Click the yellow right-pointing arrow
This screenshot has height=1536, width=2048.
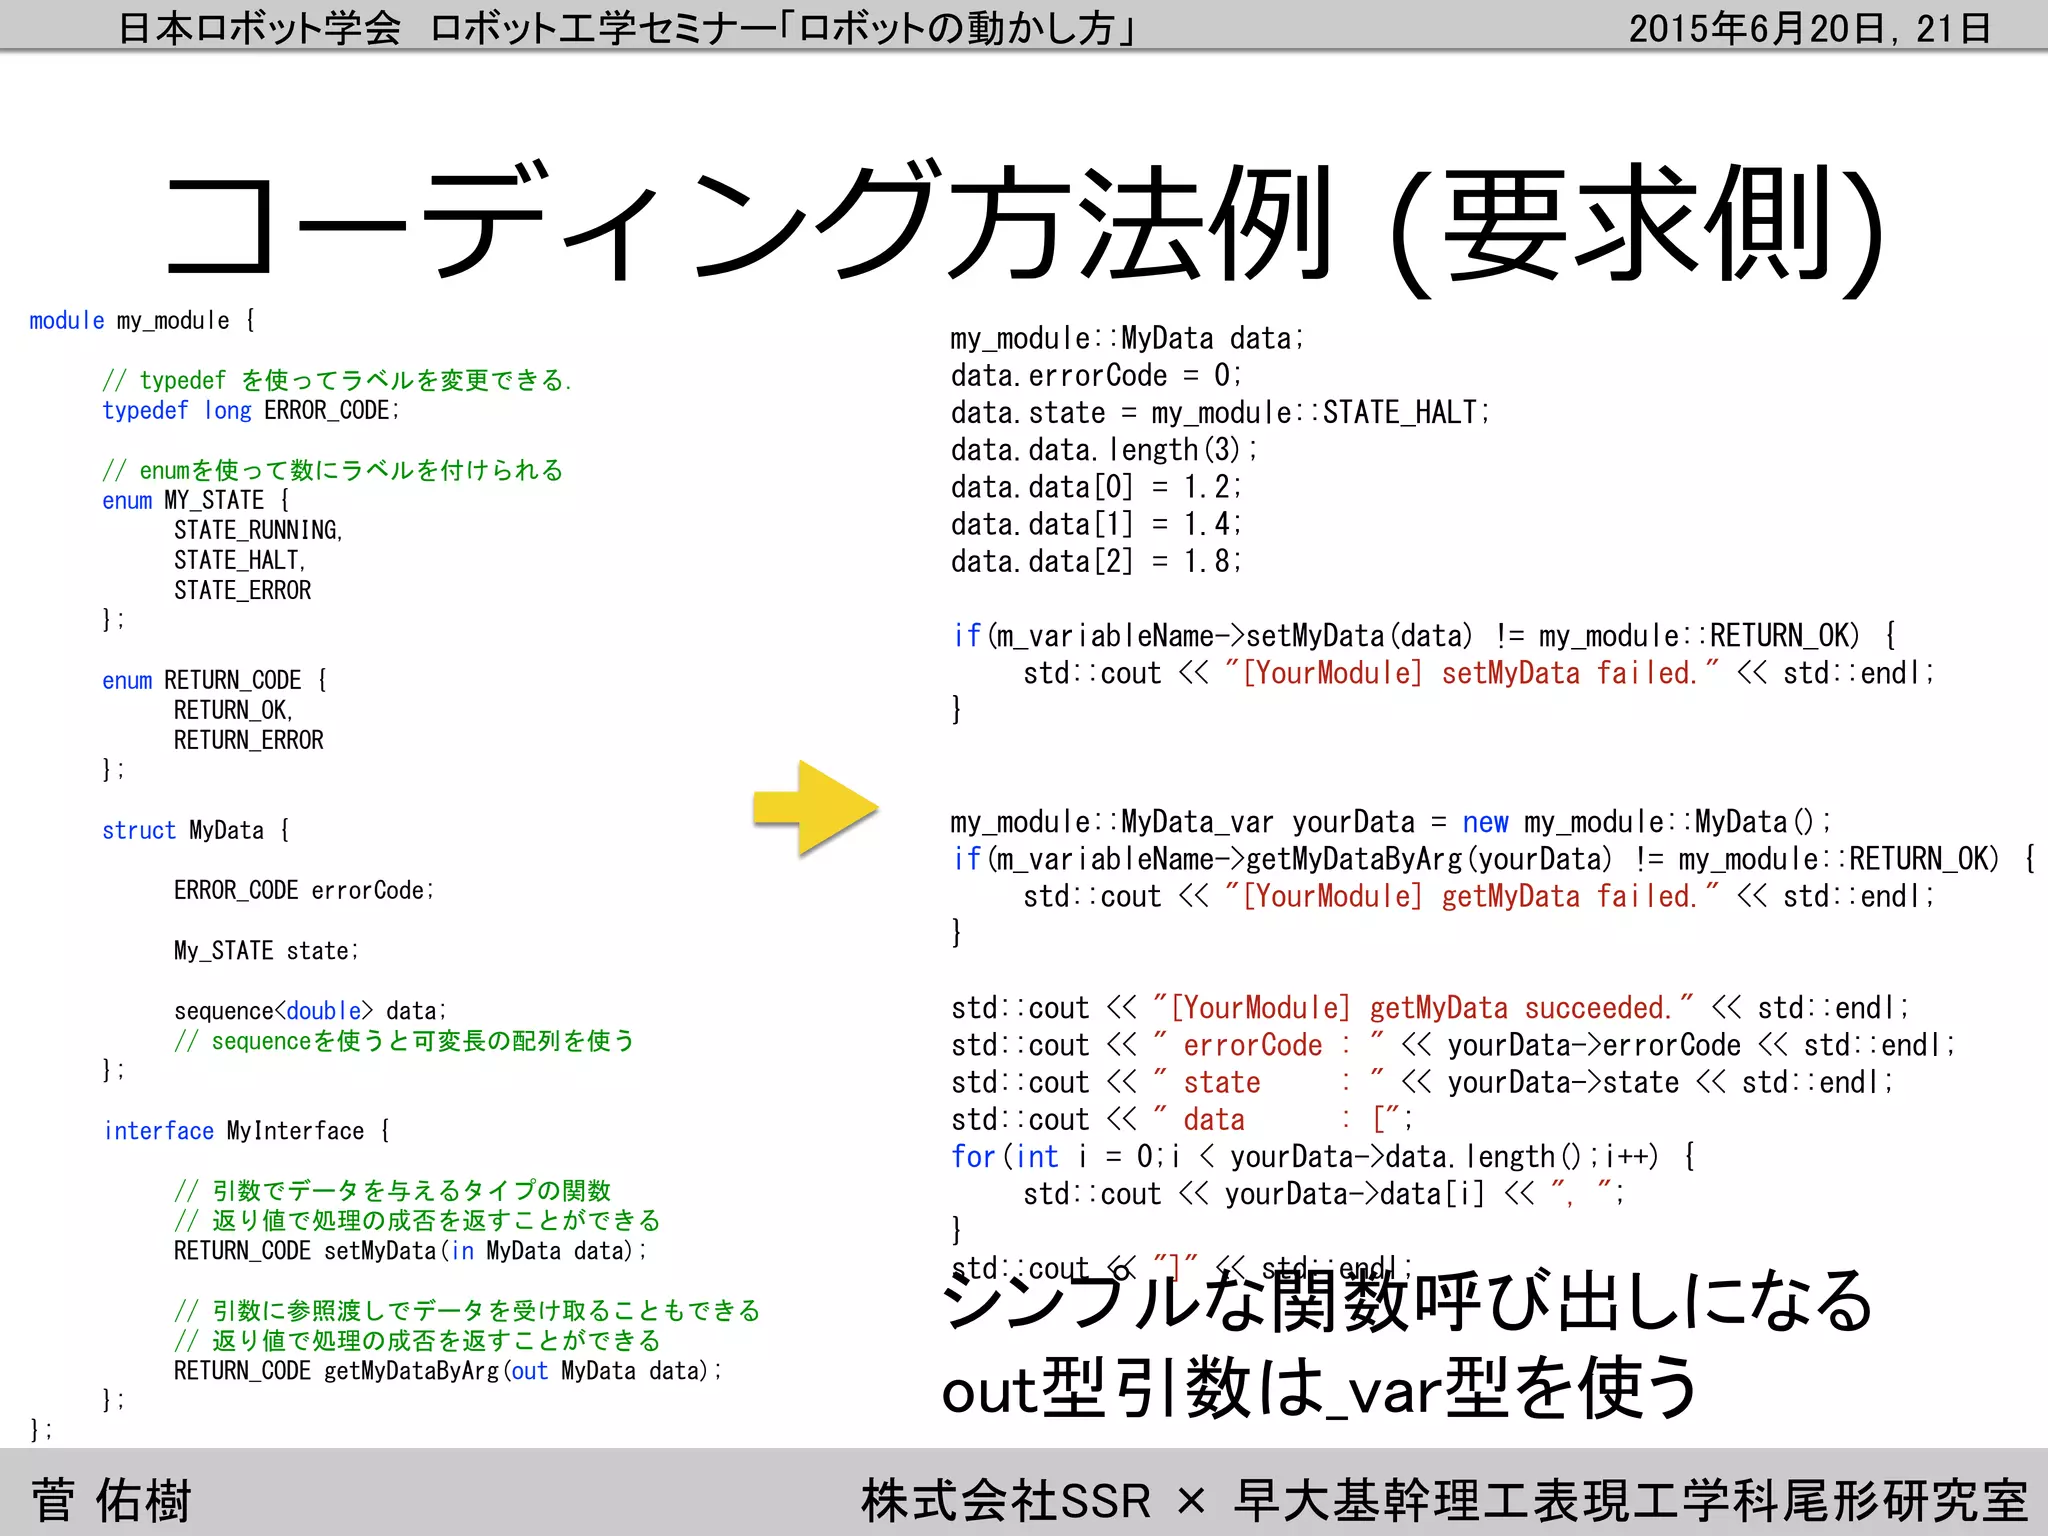click(815, 808)
